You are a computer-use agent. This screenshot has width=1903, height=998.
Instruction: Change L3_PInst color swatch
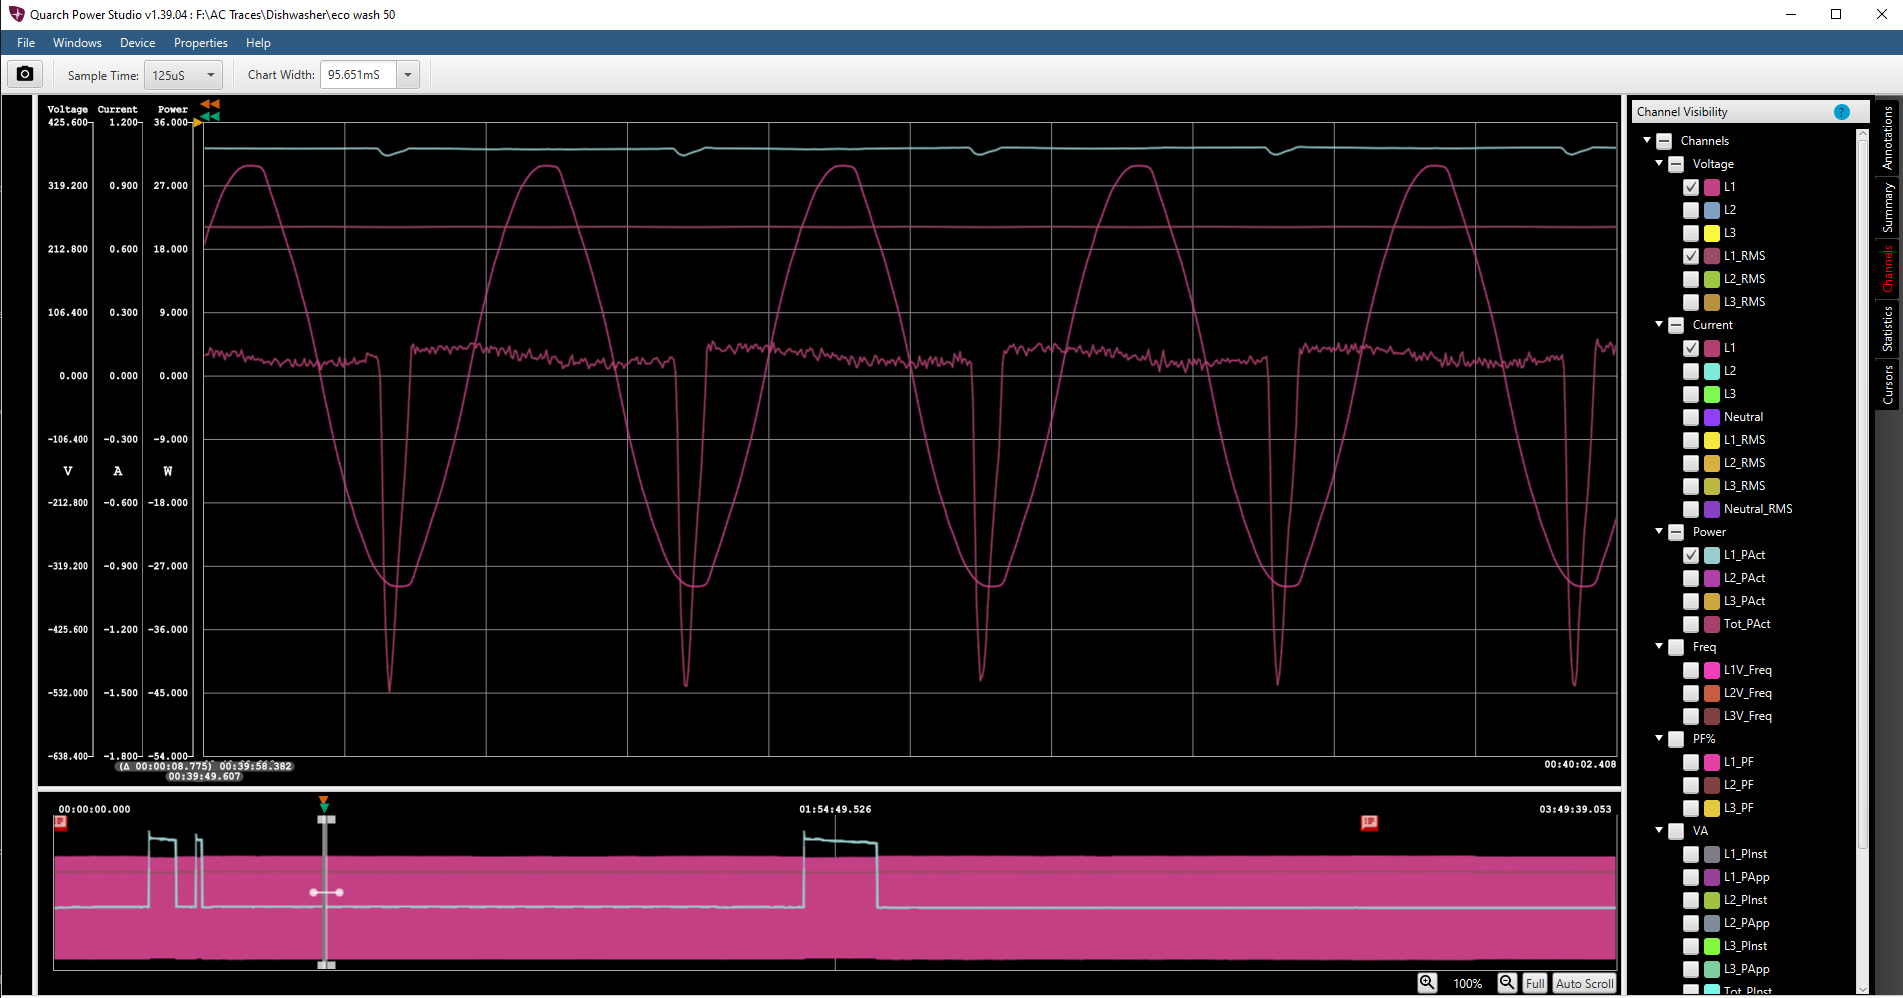1712,946
